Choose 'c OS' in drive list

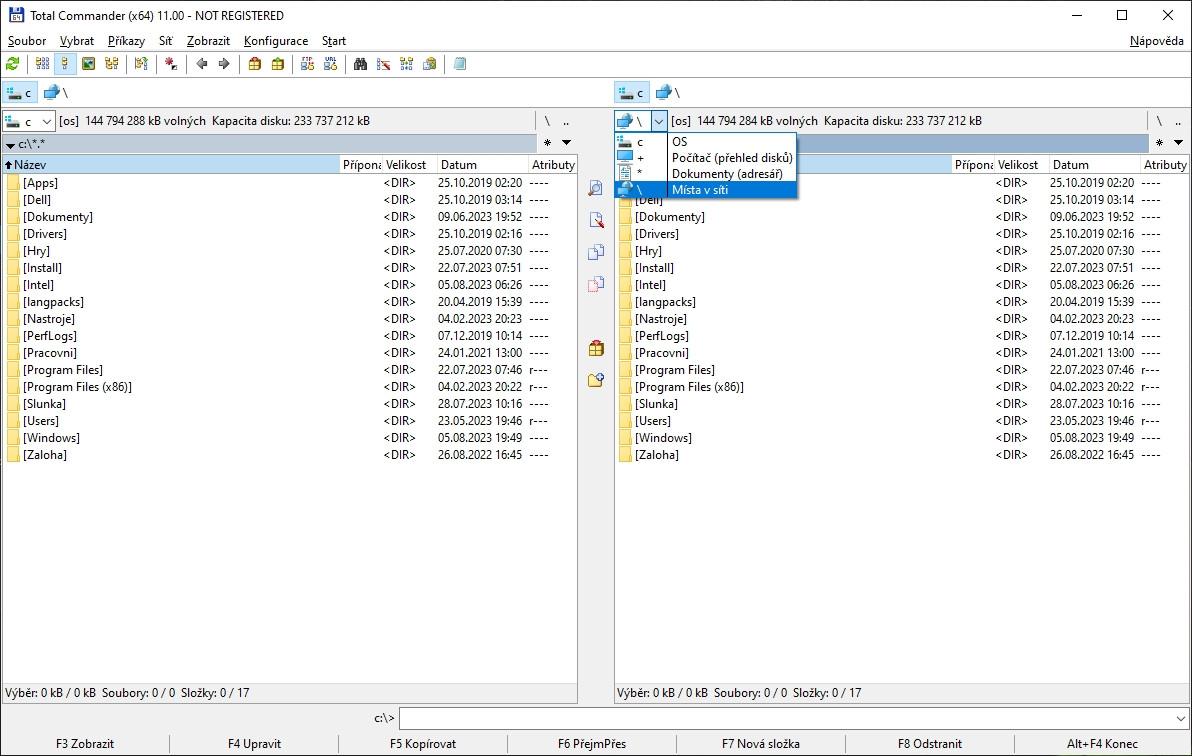(x=705, y=141)
